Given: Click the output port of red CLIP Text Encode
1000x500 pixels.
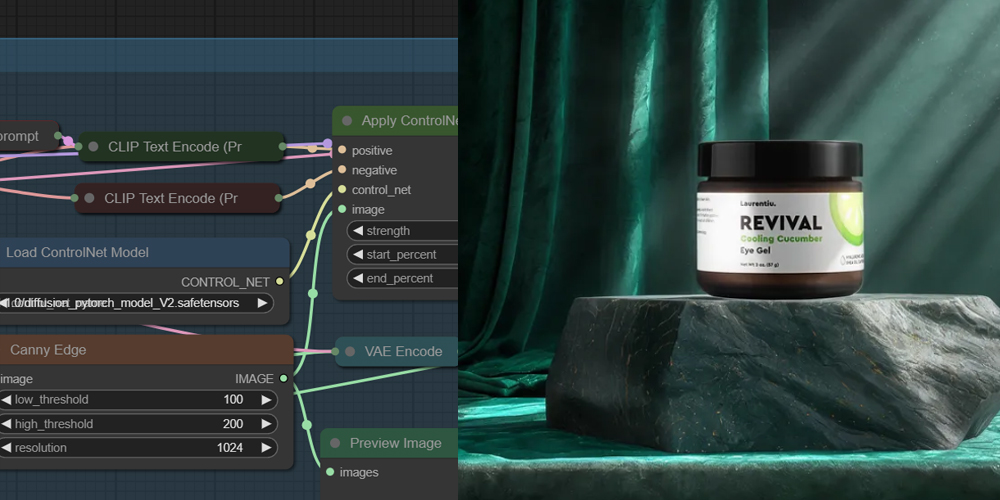Looking at the screenshot, I should [x=279, y=198].
